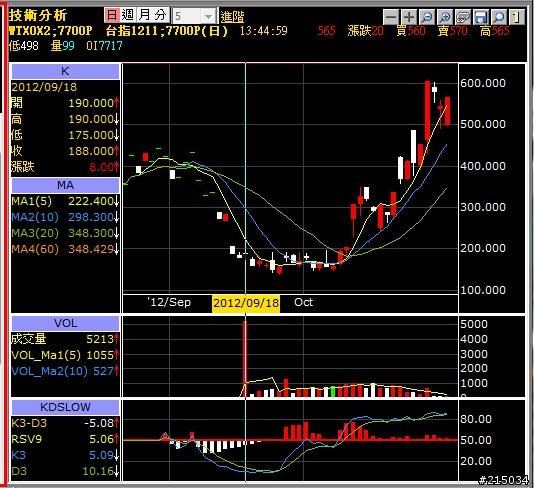This screenshot has height=488, width=534.
Task: Switch chart to monthly period 月
Action: click(144, 15)
